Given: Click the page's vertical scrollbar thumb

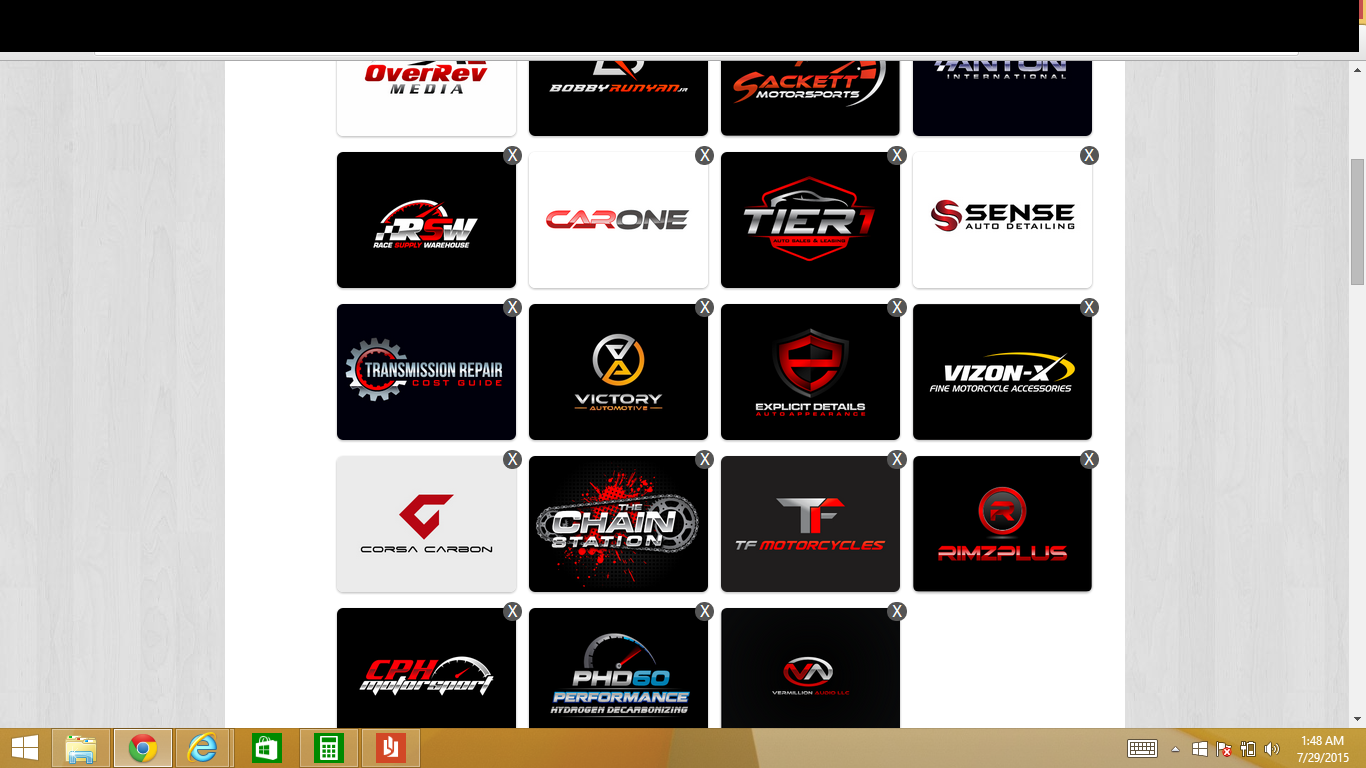Looking at the screenshot, I should click(x=1357, y=220).
